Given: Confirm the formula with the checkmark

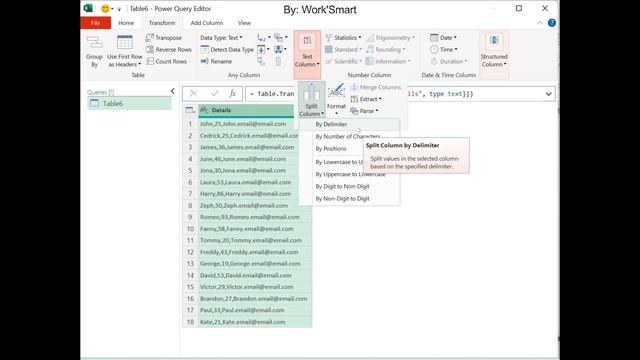Looking at the screenshot, I should coord(214,94).
